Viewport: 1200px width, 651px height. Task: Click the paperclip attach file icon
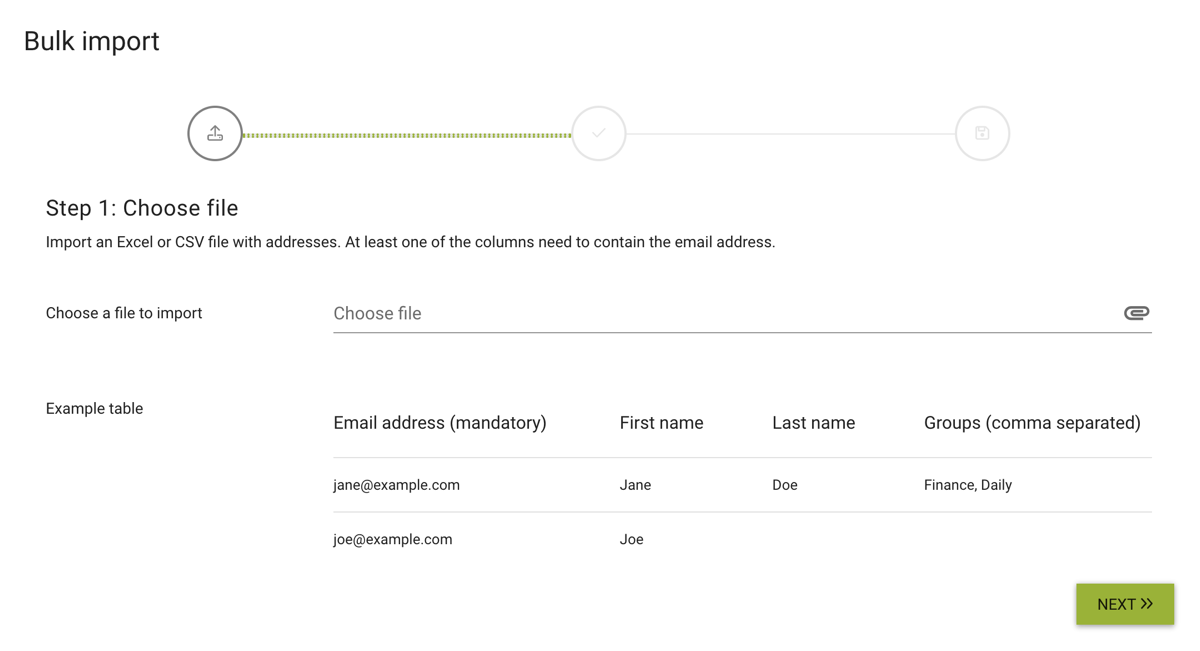[x=1136, y=313]
